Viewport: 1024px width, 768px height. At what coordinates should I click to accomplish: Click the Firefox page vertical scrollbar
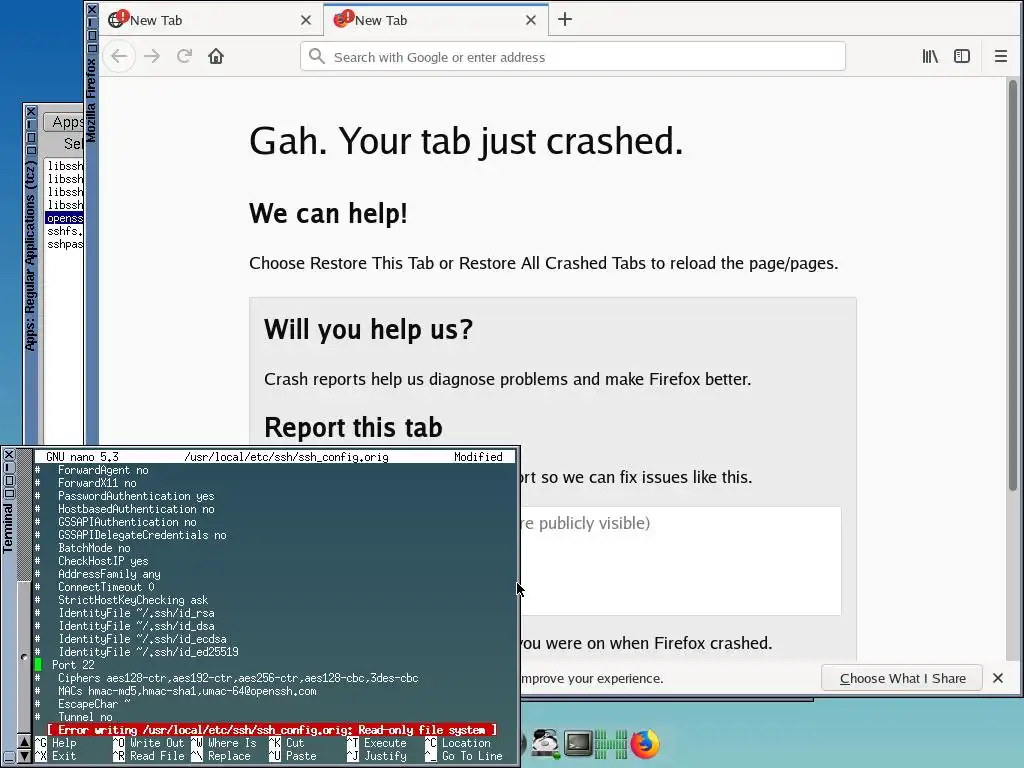[1012, 284]
